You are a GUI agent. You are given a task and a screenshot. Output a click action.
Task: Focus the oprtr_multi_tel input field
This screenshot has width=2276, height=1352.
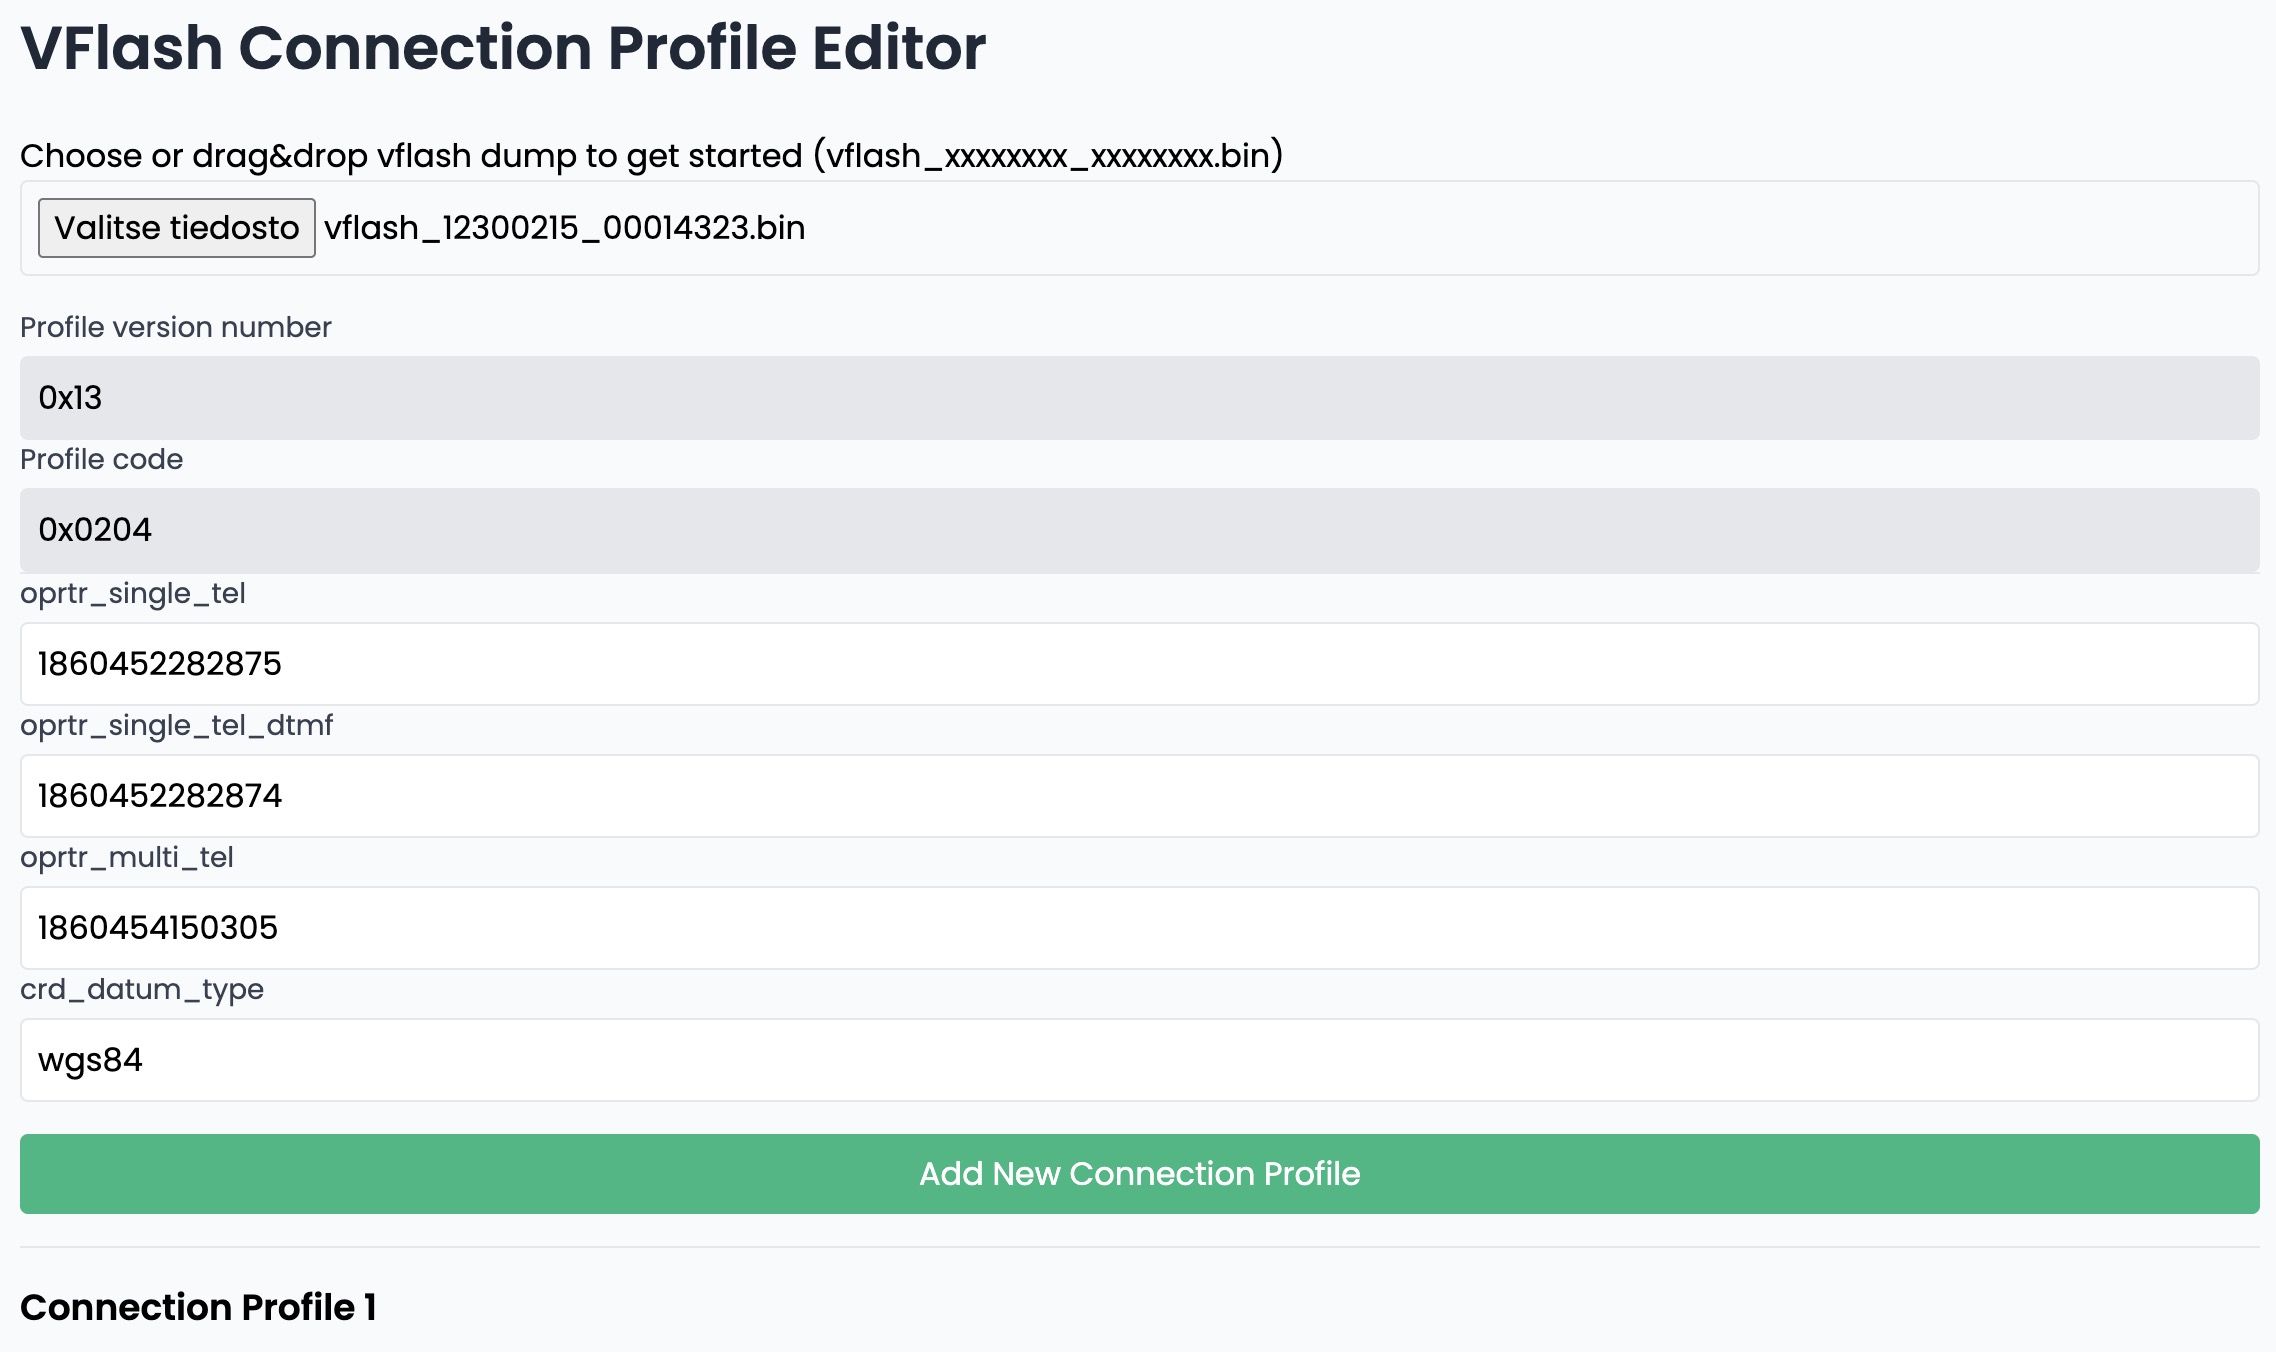[1140, 928]
